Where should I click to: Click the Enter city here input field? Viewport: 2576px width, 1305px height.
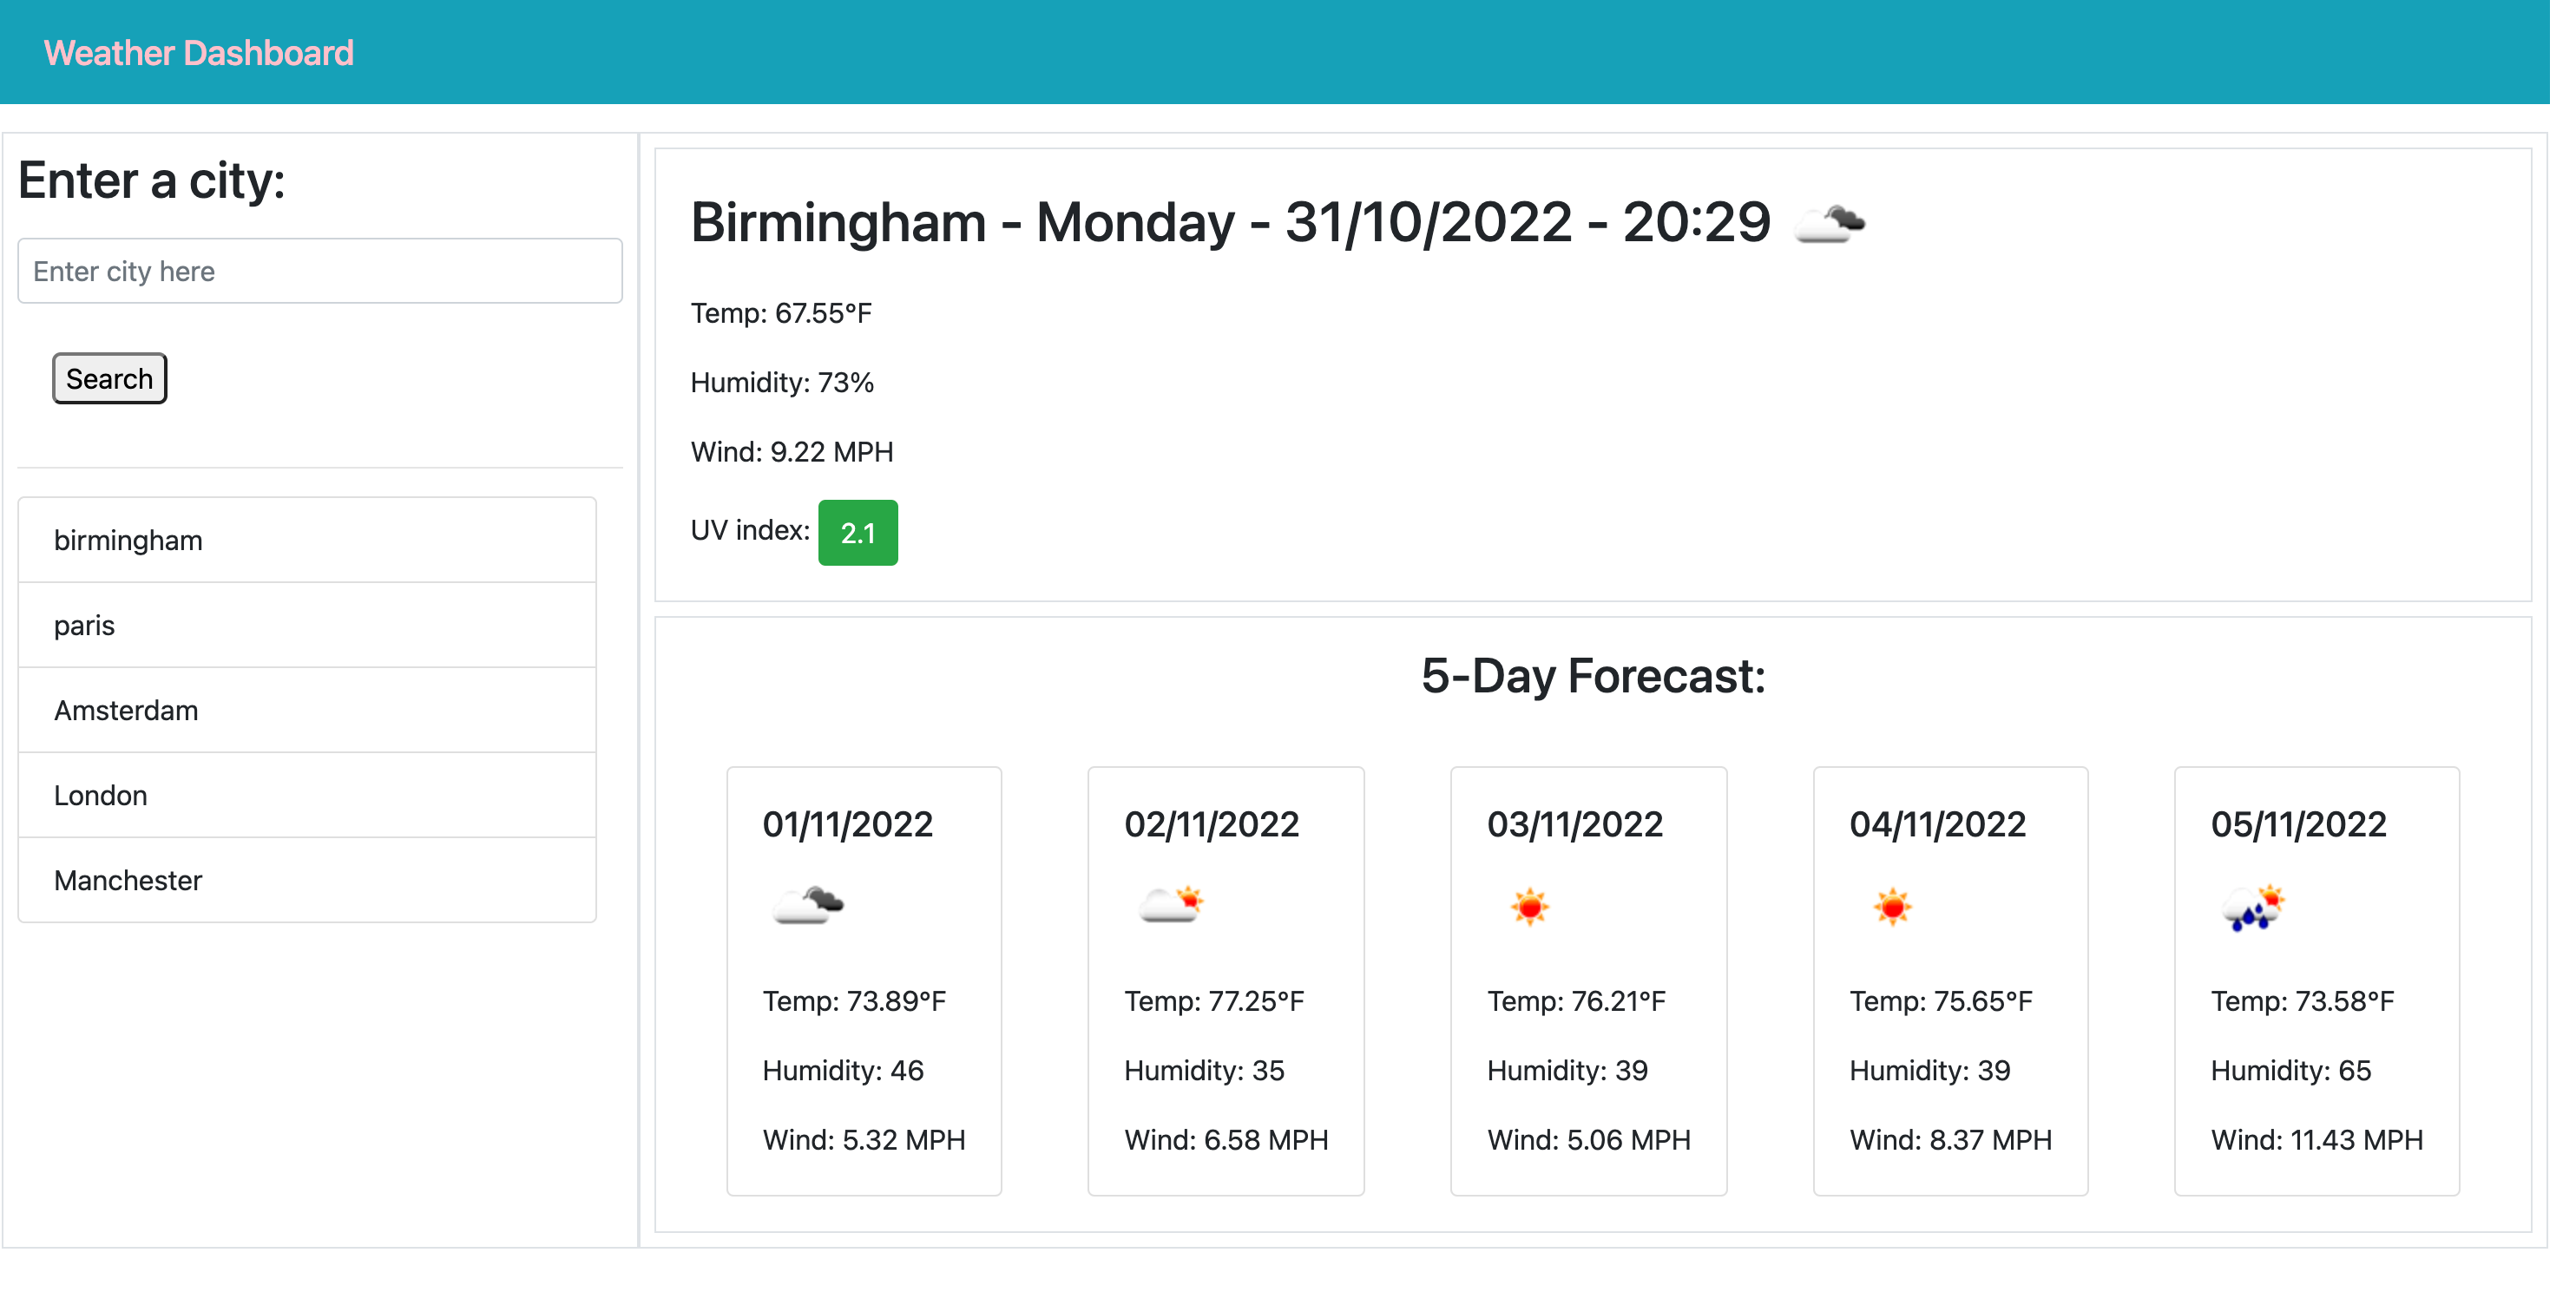click(319, 268)
